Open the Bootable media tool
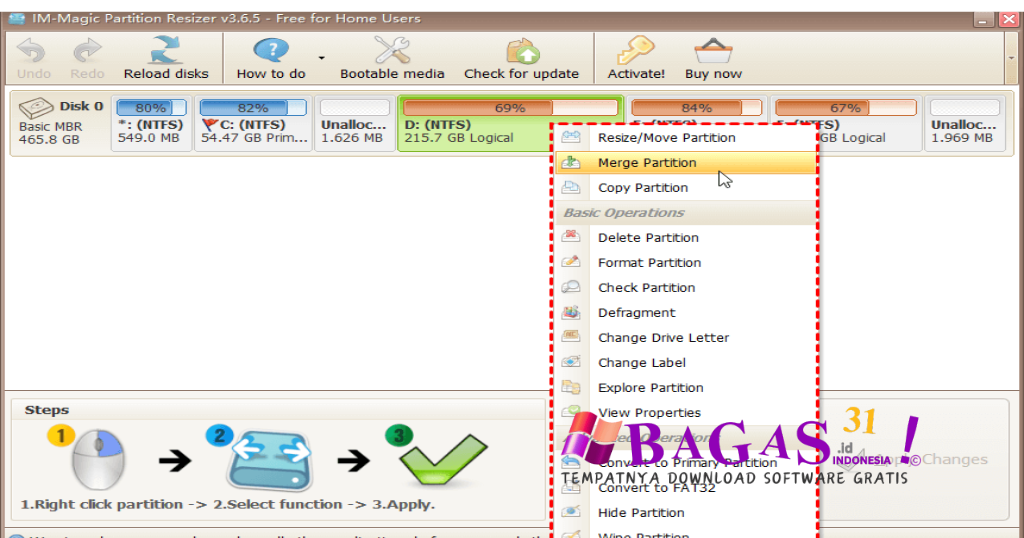This screenshot has height=538, width=1024. pyautogui.click(x=392, y=59)
